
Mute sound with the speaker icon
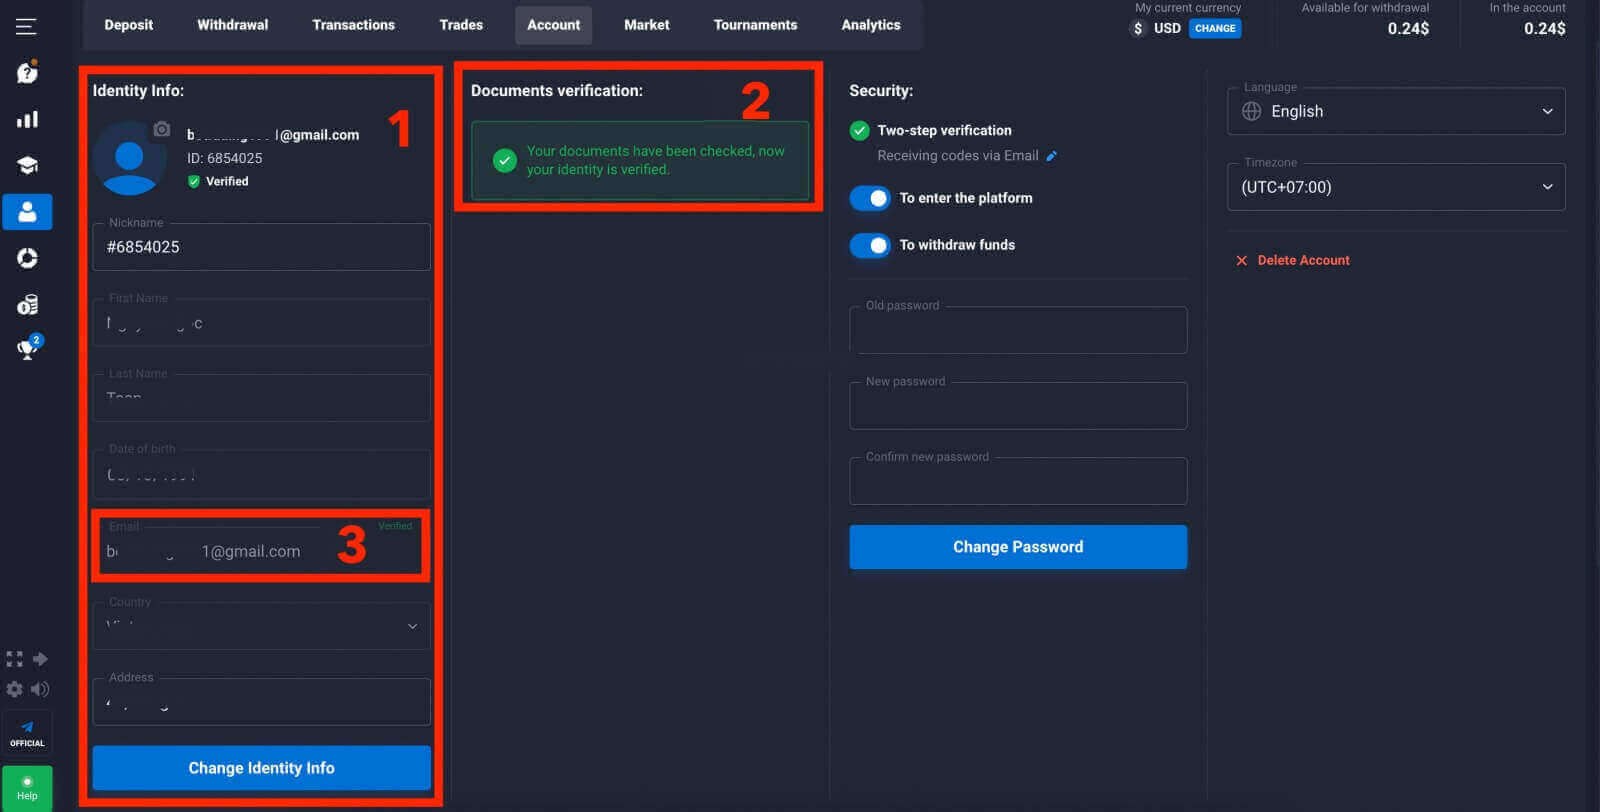tap(40, 689)
